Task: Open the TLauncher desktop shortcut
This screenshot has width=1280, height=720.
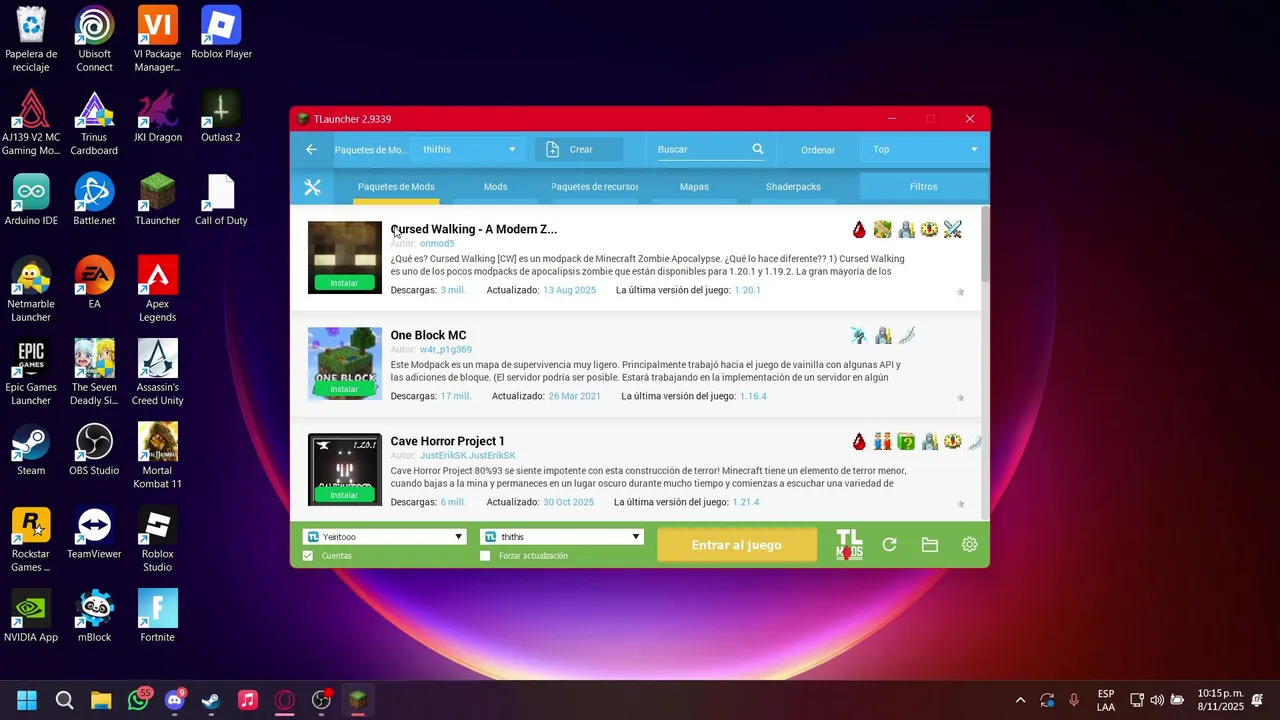Action: coord(157,200)
